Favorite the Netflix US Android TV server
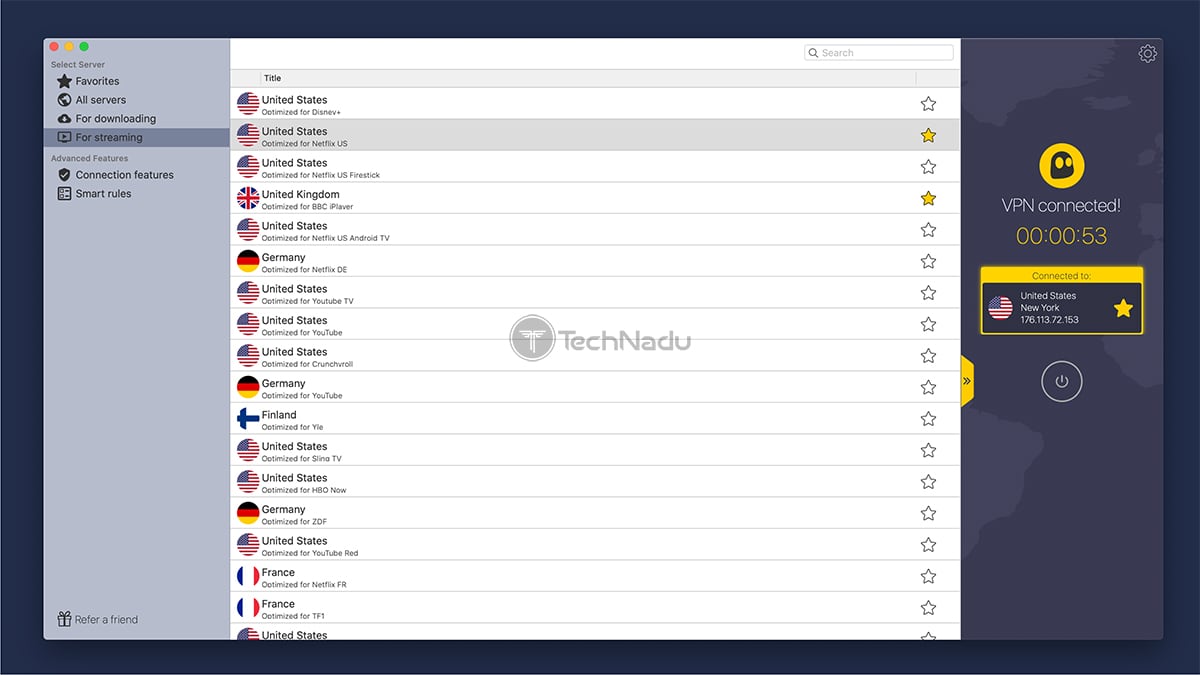 [928, 230]
